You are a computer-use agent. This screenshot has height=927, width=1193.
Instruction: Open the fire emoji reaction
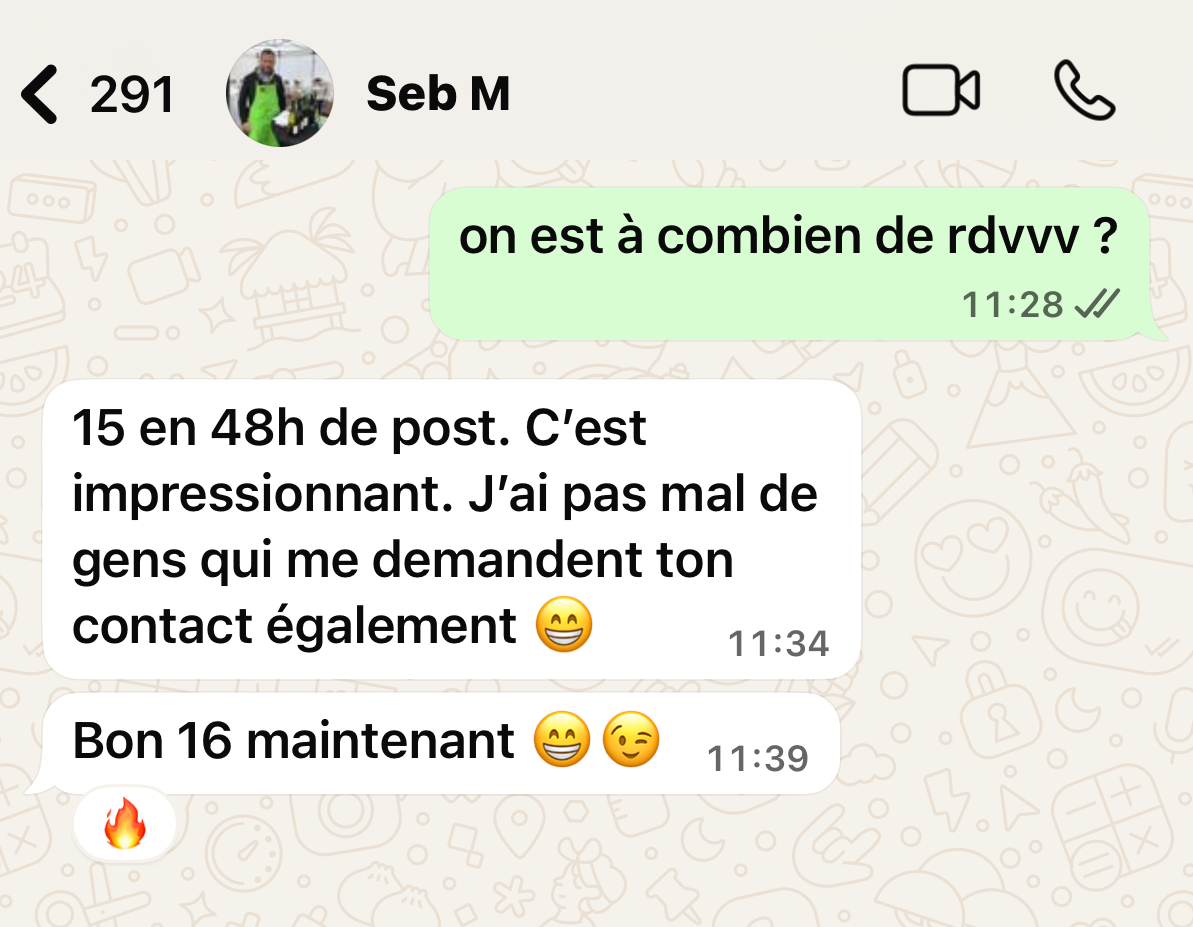point(125,823)
